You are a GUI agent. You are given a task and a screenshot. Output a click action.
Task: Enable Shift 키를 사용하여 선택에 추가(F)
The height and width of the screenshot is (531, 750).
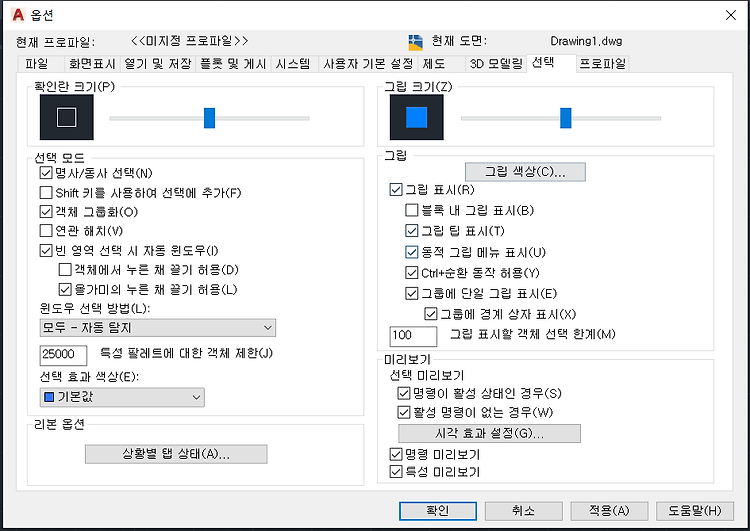46,193
